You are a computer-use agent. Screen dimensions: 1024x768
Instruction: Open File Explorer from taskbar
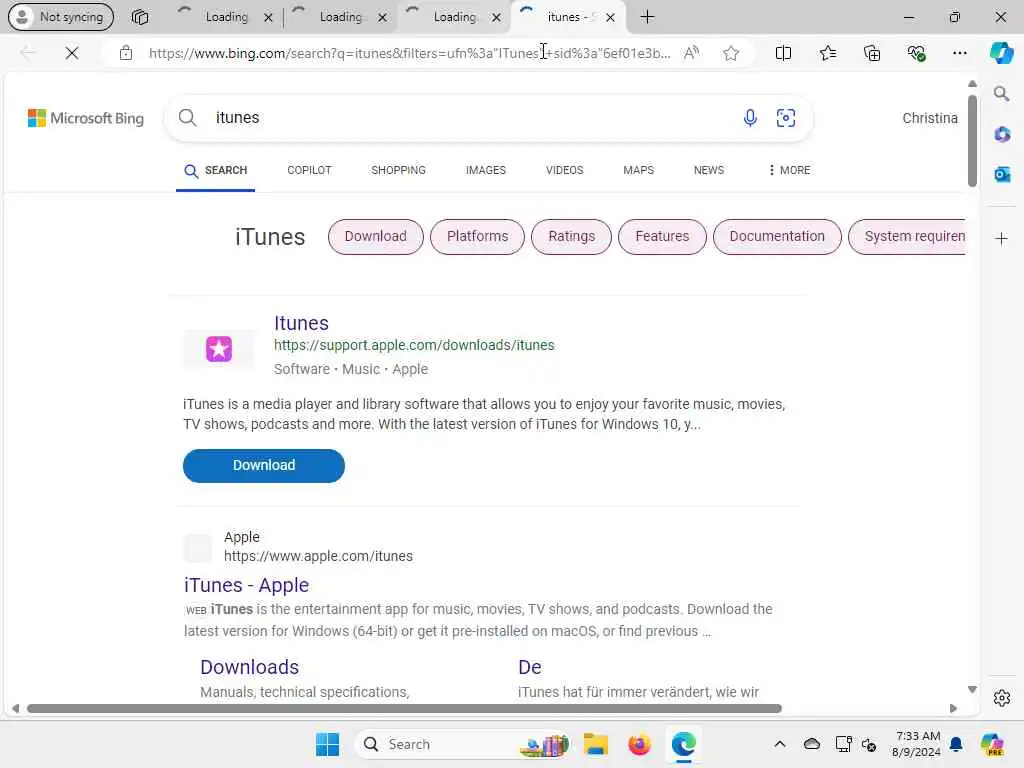click(x=596, y=744)
